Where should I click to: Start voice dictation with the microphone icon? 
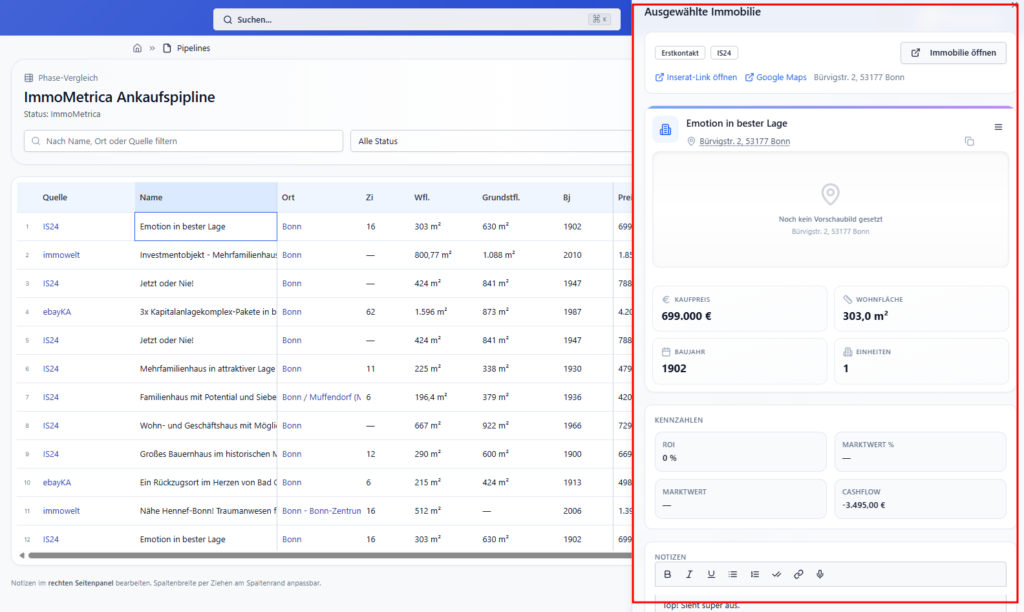(820, 574)
